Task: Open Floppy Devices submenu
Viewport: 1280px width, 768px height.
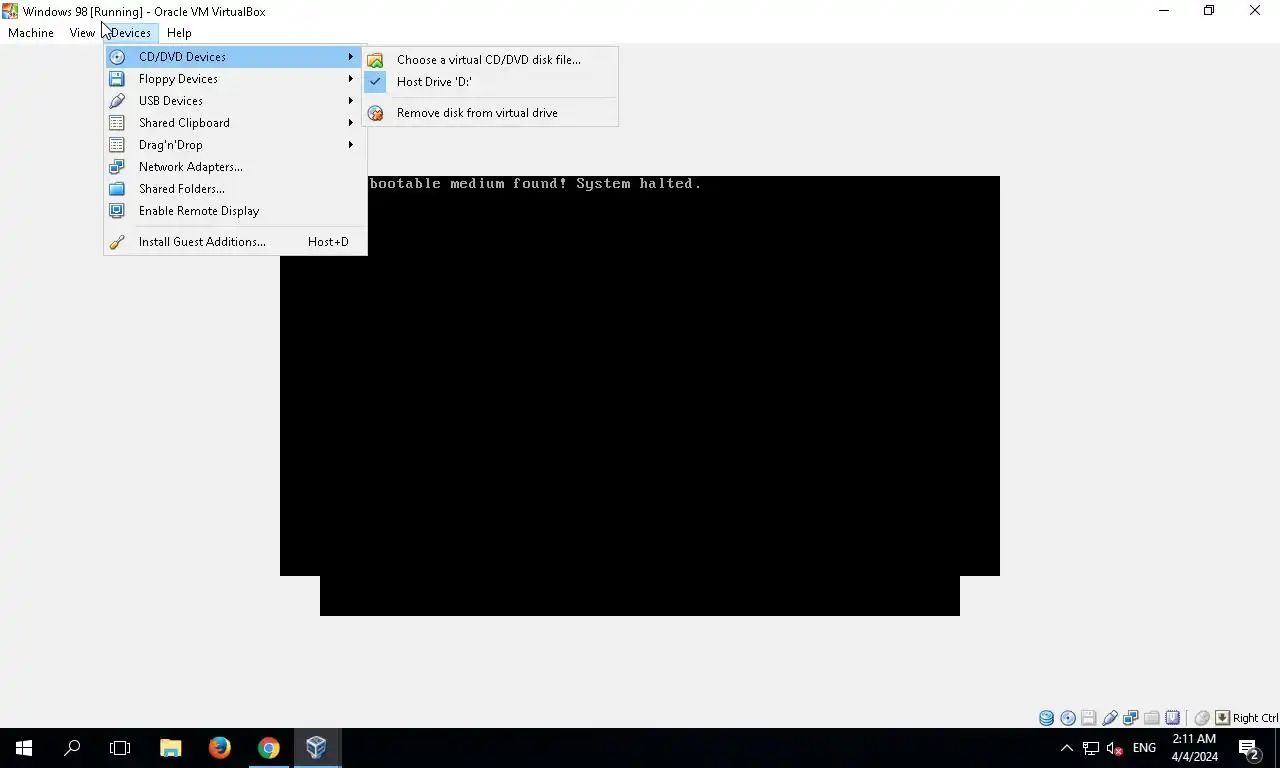Action: pyautogui.click(x=235, y=79)
